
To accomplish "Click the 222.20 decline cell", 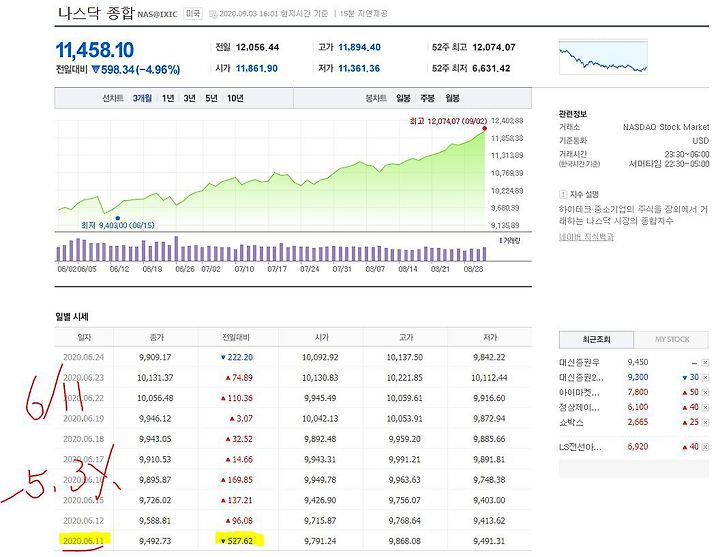I will point(236,357).
